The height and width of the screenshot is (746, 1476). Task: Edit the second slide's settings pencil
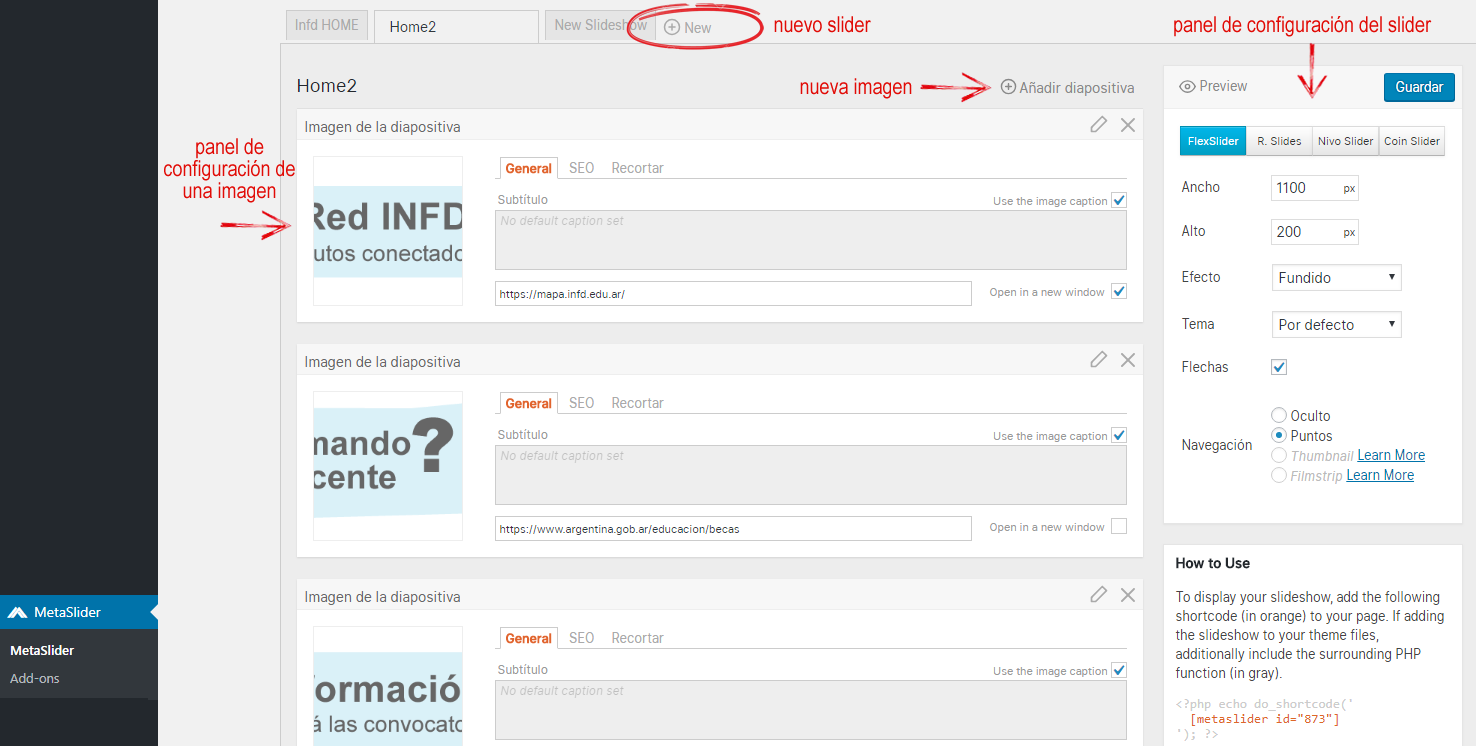point(1098,359)
